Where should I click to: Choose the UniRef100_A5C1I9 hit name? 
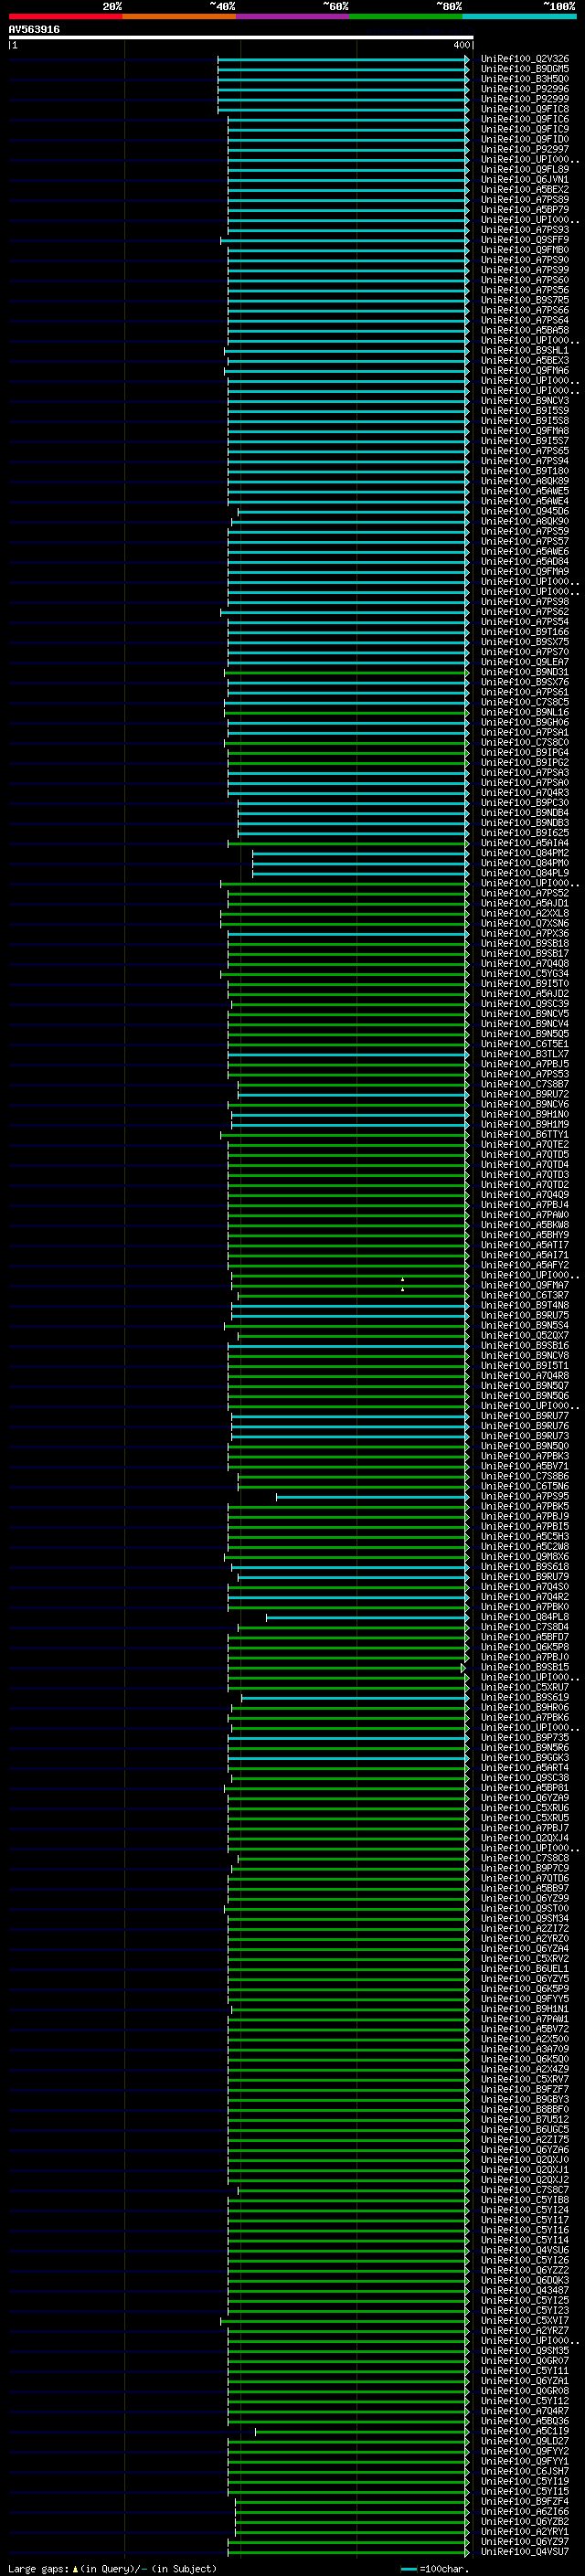click(525, 2431)
